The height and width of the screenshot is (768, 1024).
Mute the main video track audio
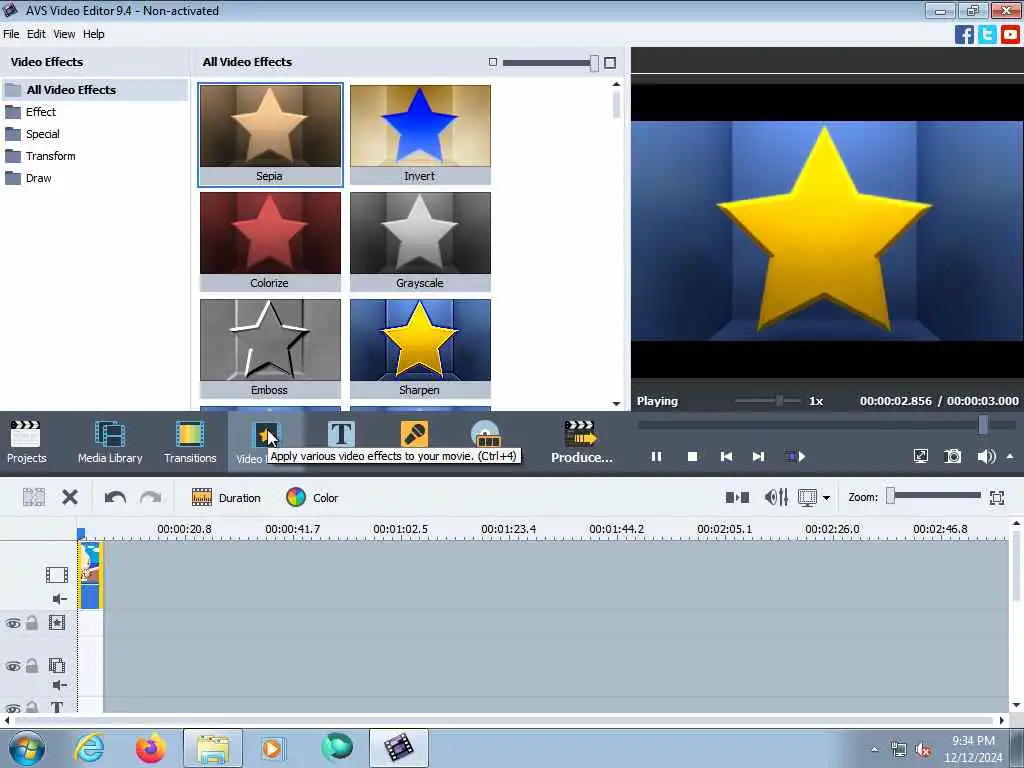point(59,599)
